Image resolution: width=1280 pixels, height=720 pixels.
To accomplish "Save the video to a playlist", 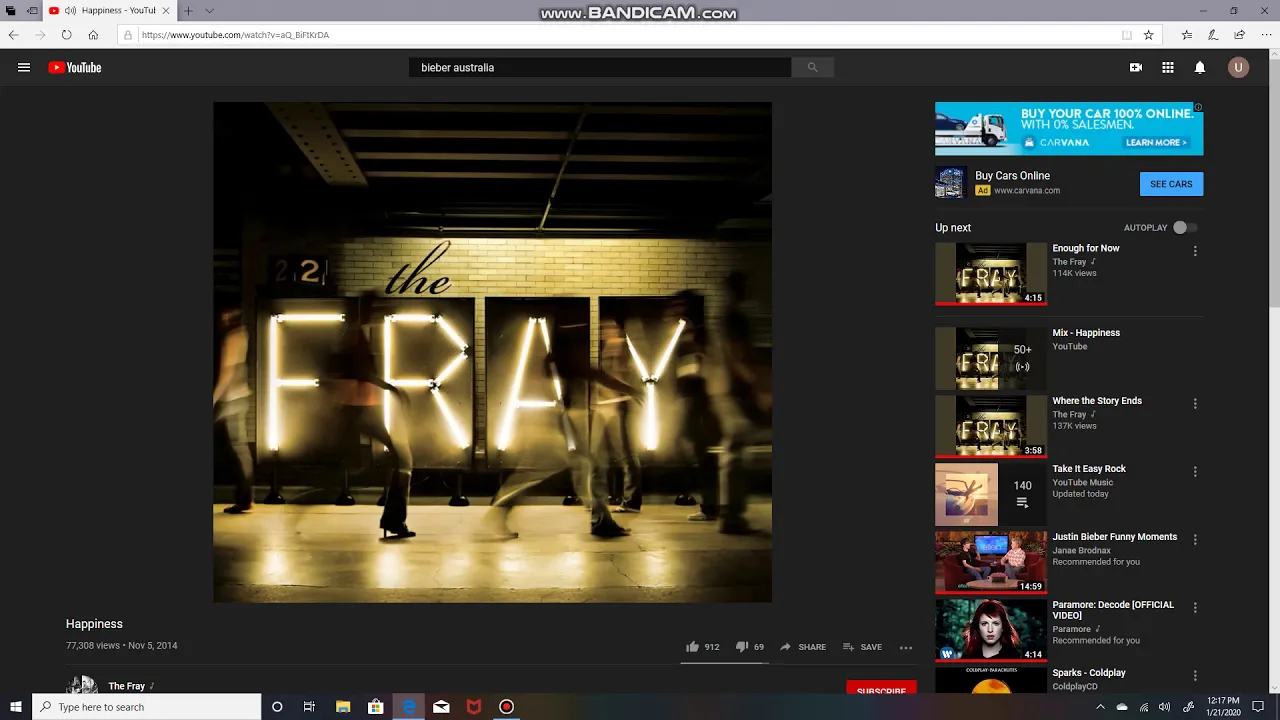I will (x=862, y=647).
